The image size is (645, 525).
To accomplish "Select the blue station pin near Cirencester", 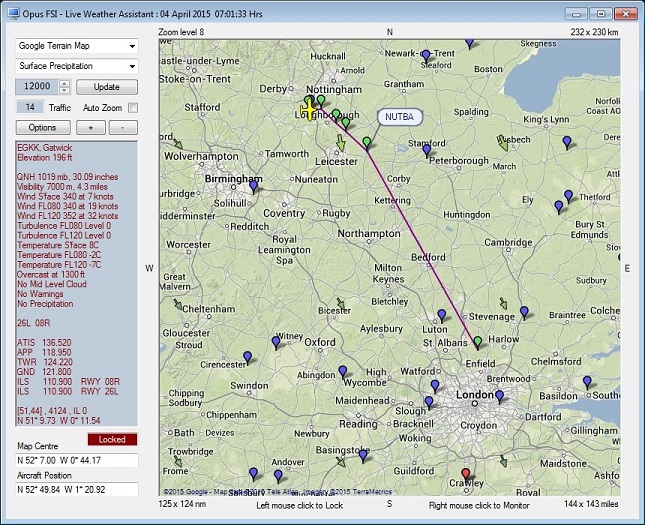I will click(x=247, y=358).
